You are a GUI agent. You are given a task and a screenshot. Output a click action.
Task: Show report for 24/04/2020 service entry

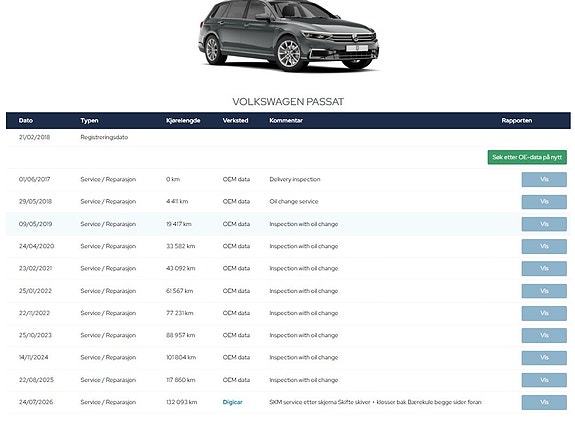click(x=544, y=246)
